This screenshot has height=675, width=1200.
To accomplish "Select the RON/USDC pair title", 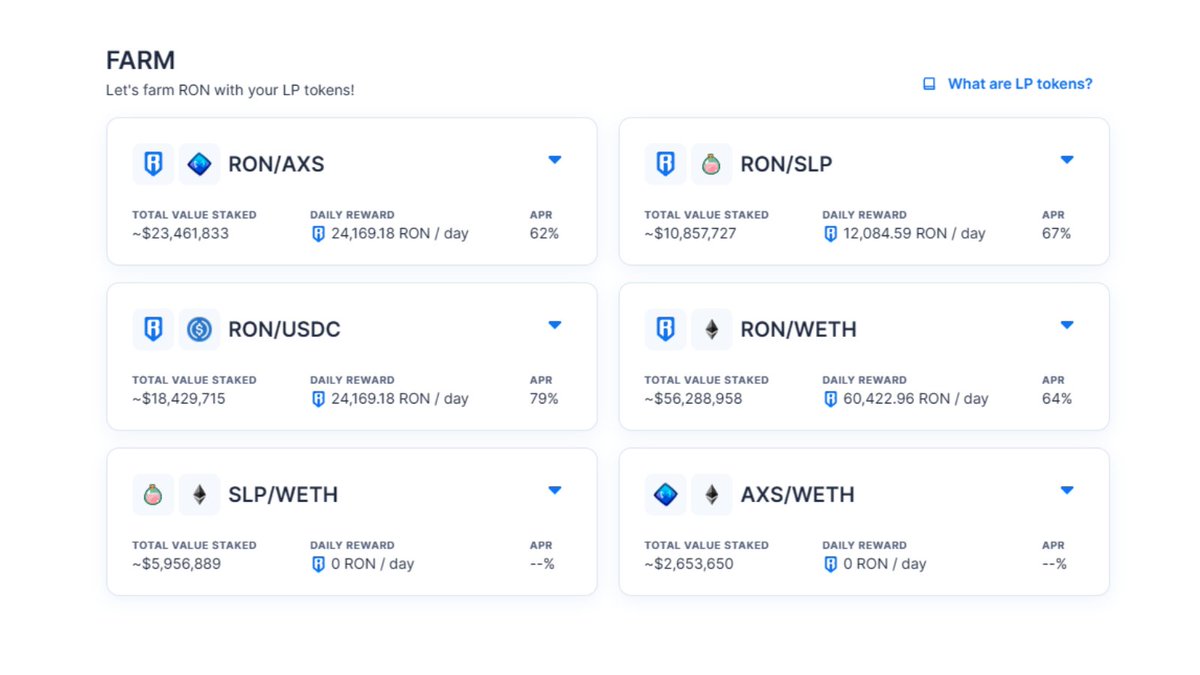I will (x=284, y=329).
